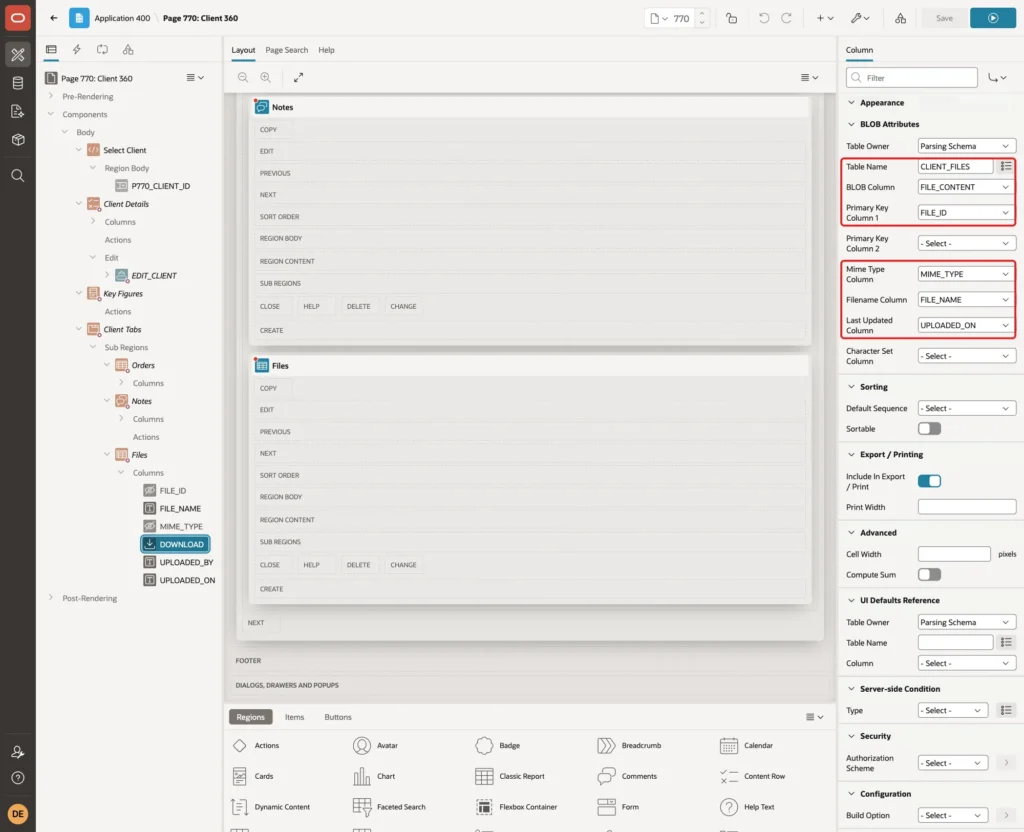Image resolution: width=1024 pixels, height=832 pixels.
Task: Open the help question mark icon
Action: click(18, 778)
